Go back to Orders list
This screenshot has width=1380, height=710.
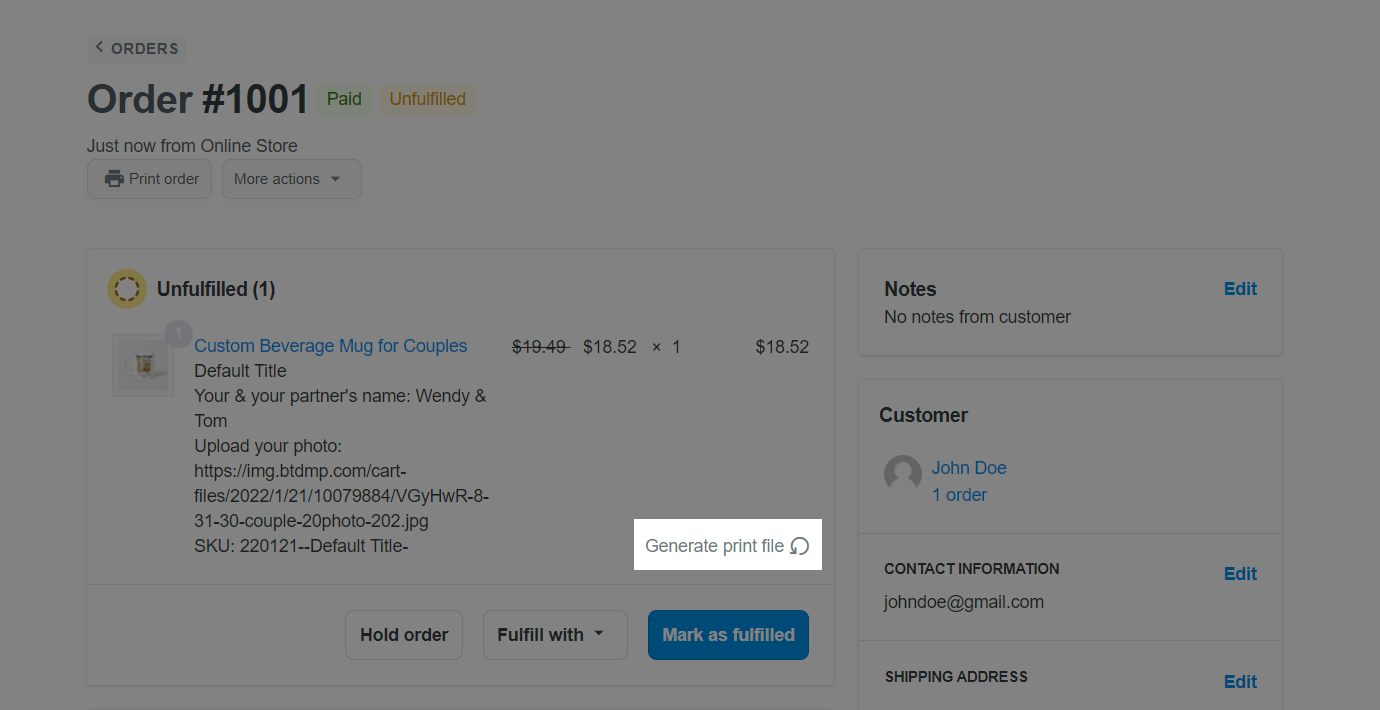point(136,48)
